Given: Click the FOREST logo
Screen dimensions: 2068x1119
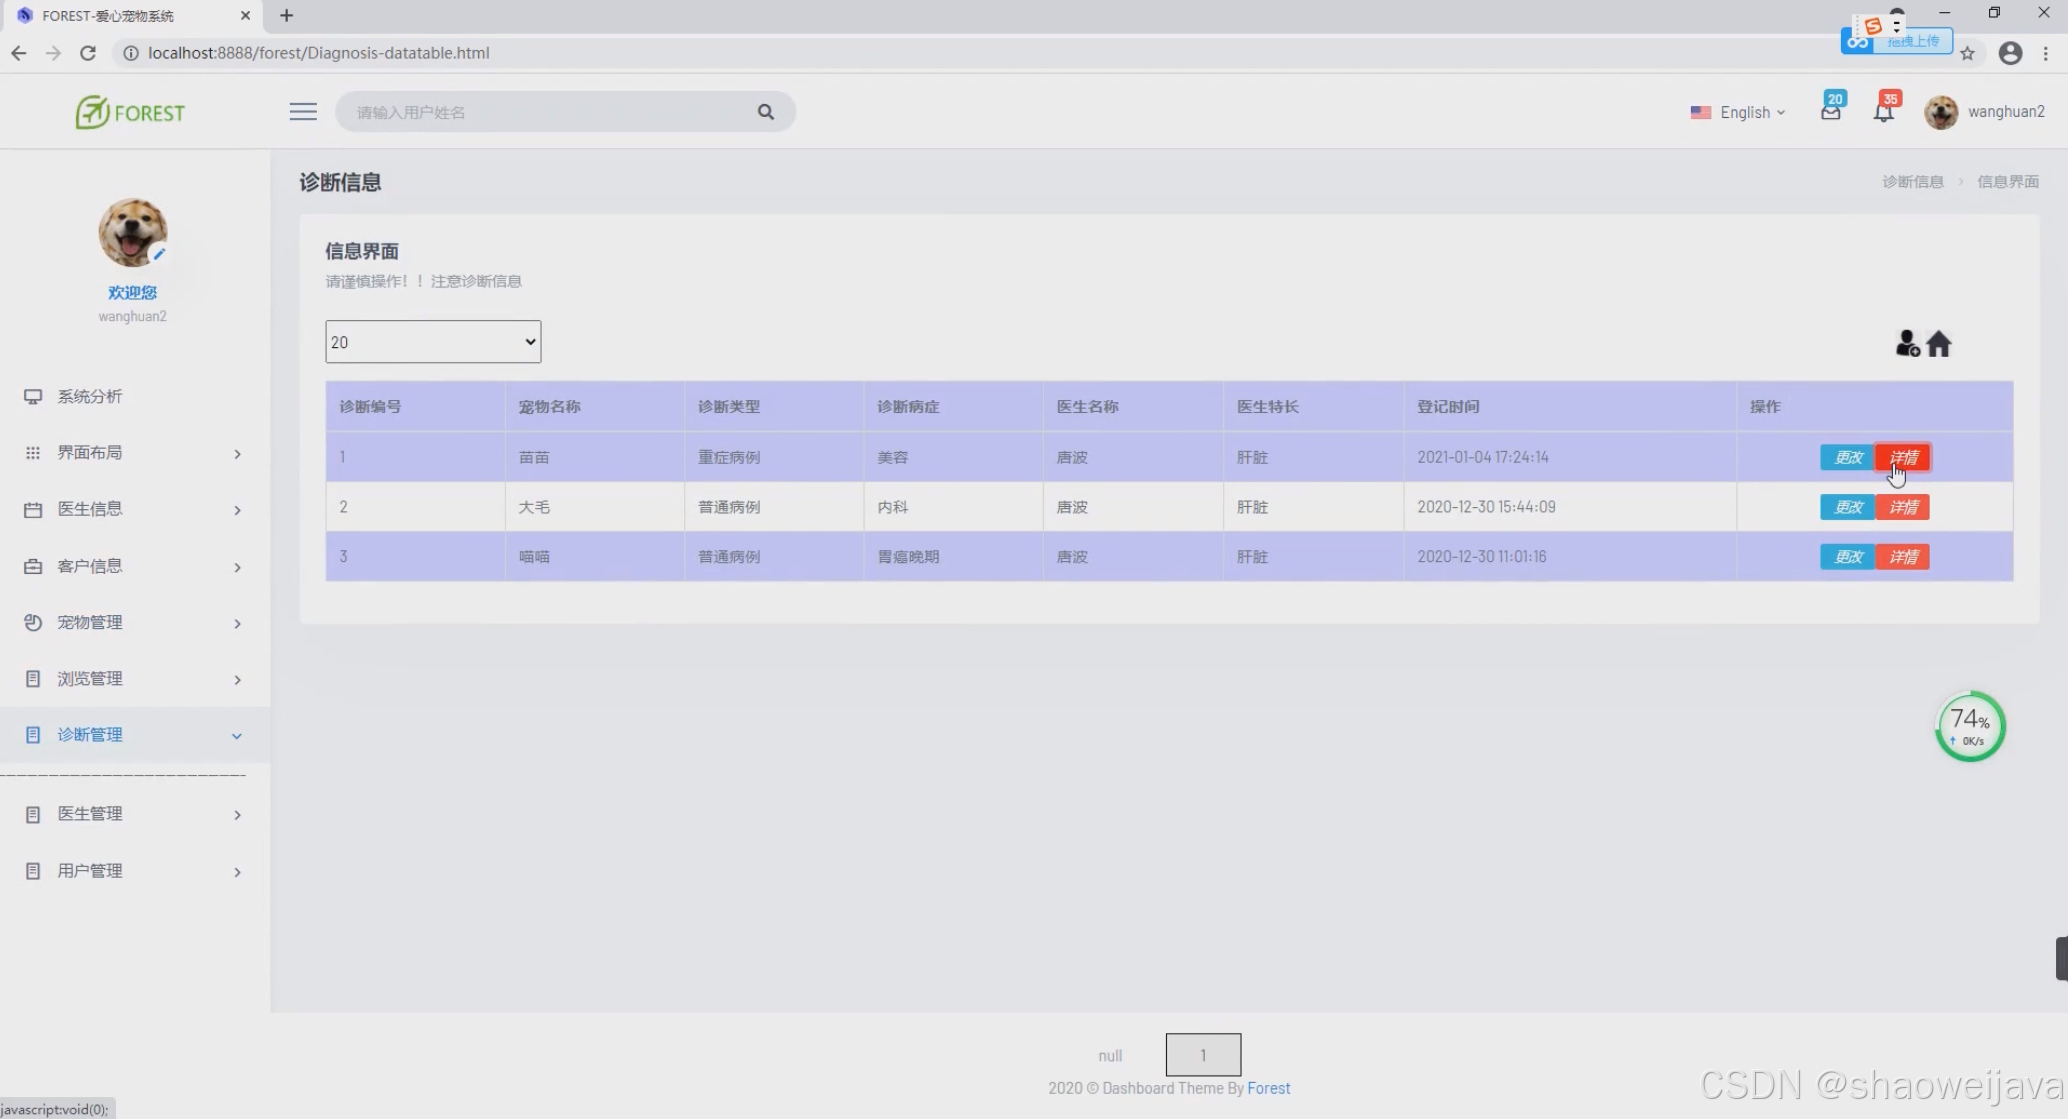Looking at the screenshot, I should coord(131,112).
